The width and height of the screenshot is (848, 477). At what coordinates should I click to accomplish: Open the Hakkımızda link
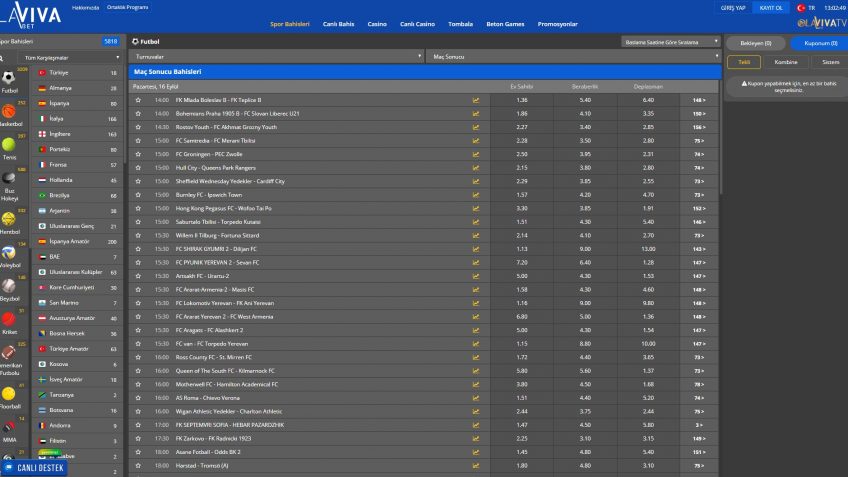click(x=85, y=8)
